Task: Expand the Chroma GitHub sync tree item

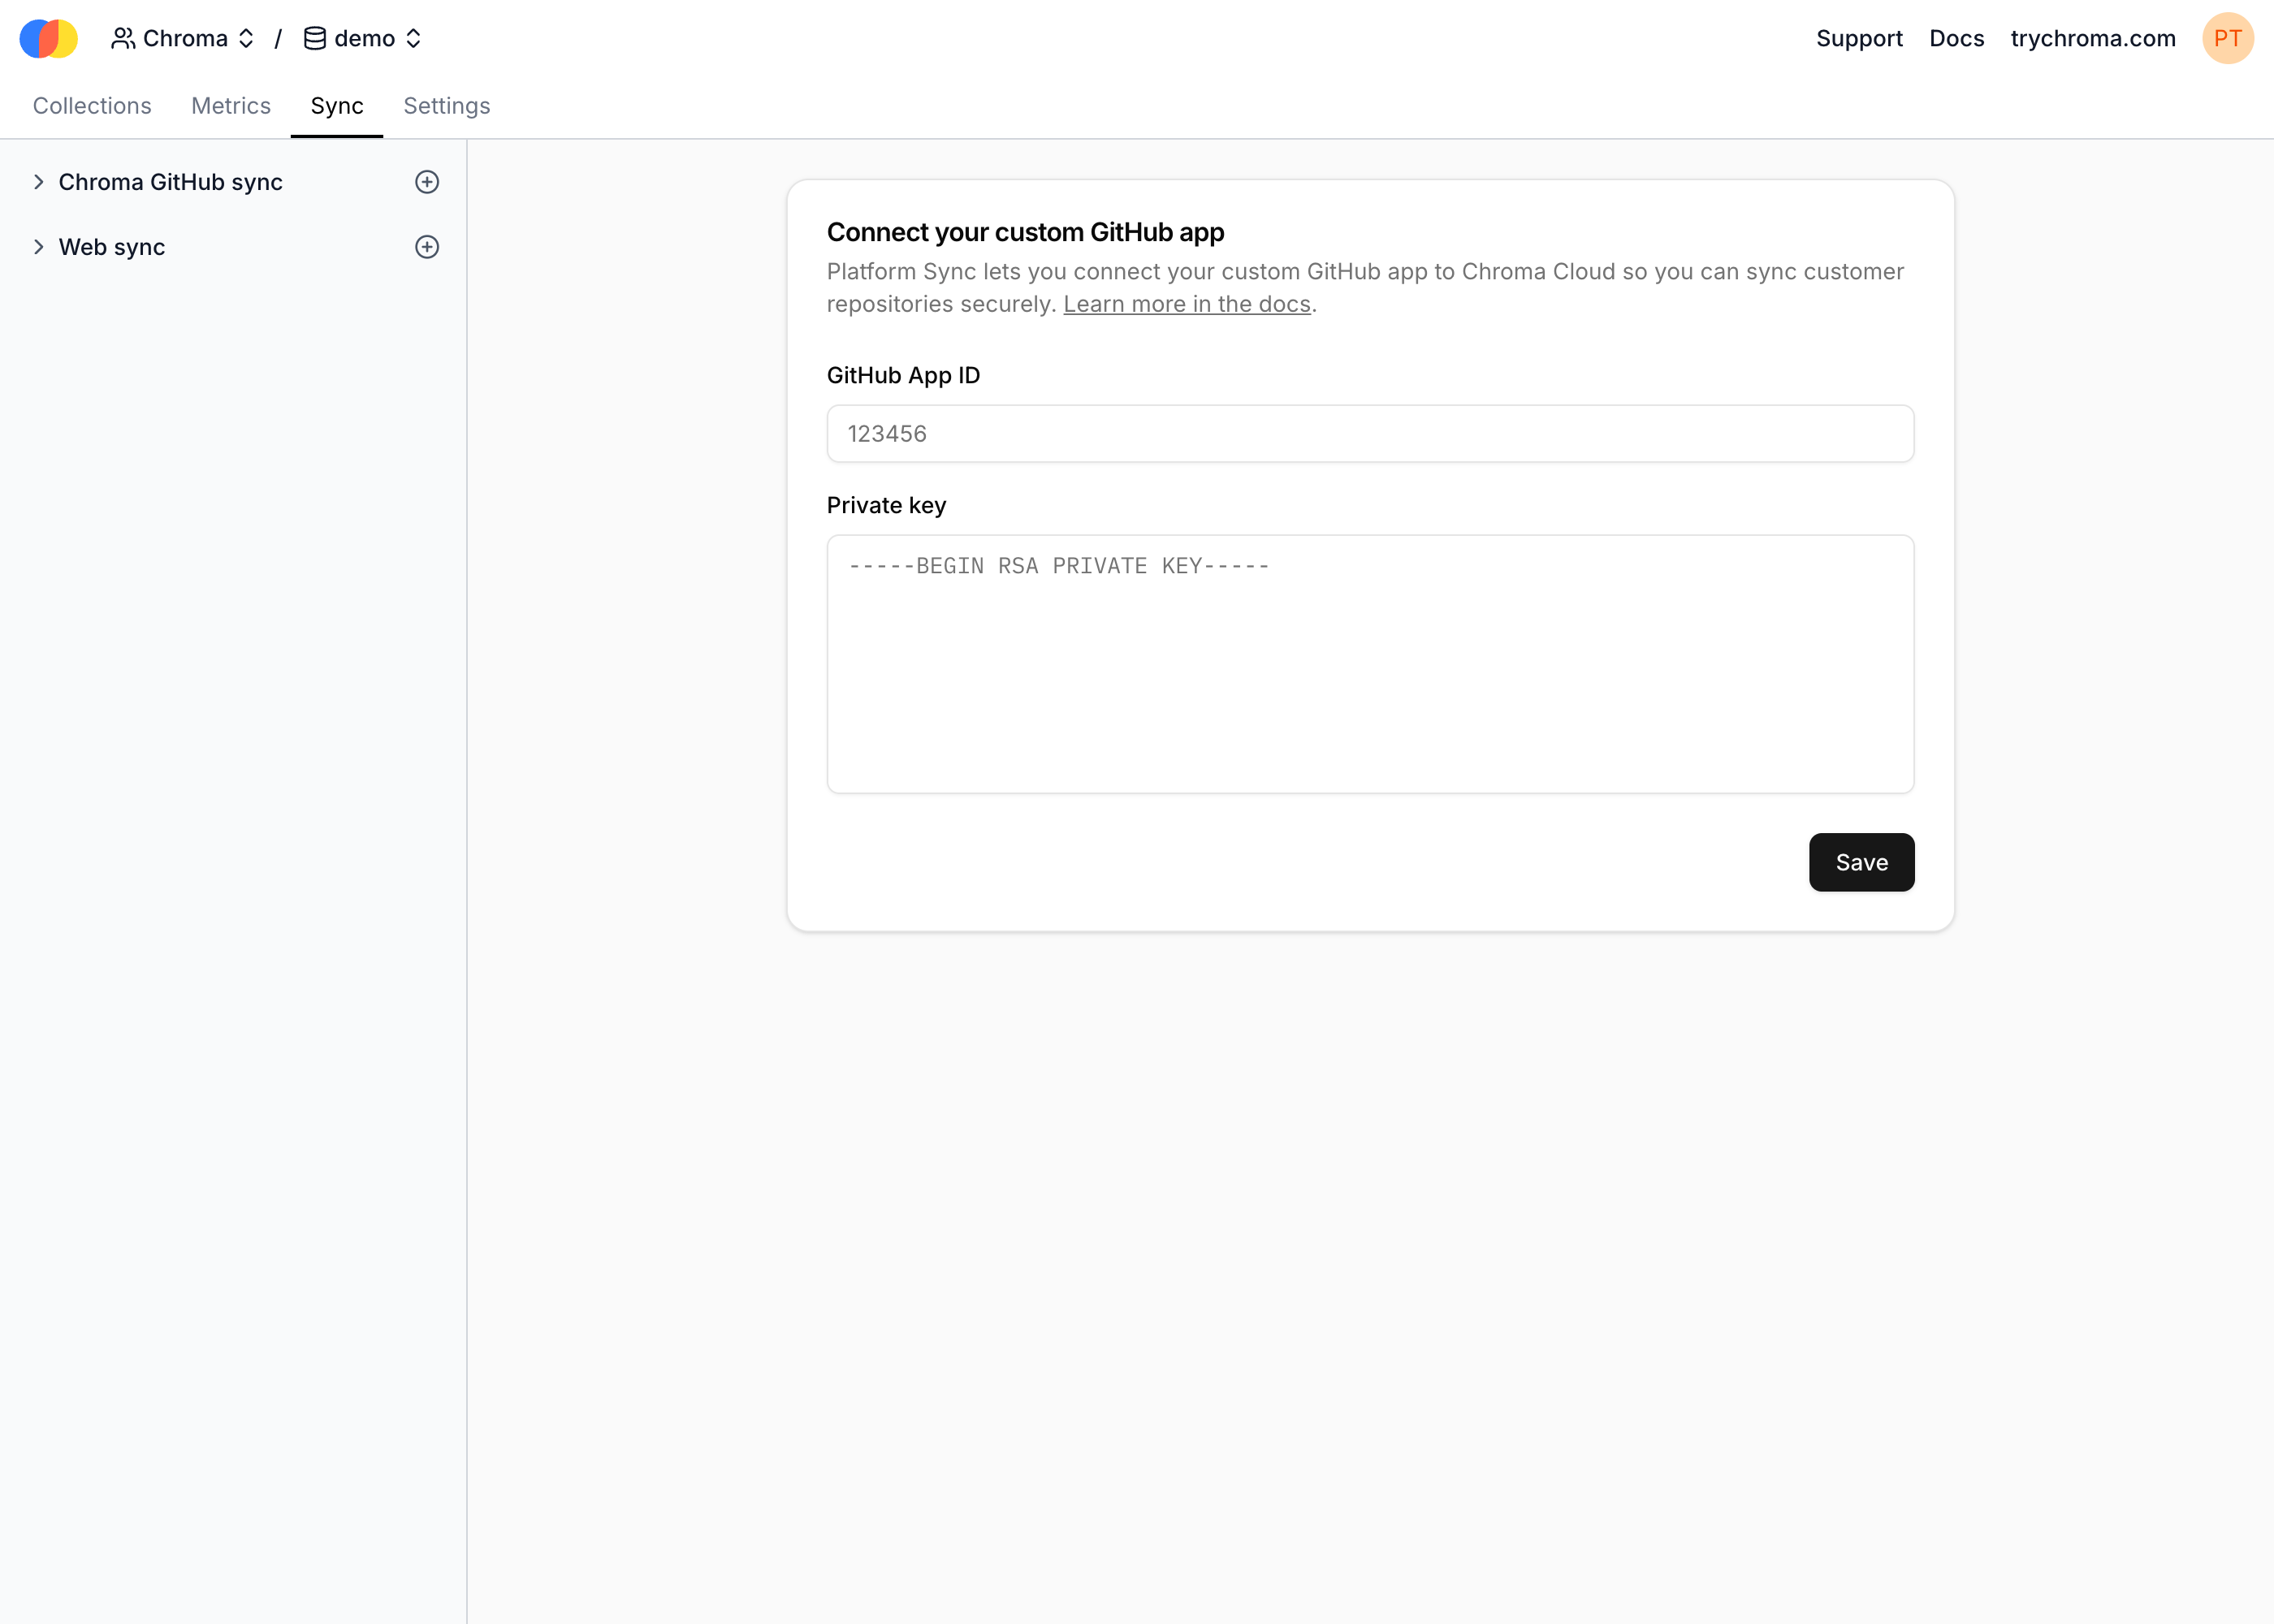Action: pyautogui.click(x=39, y=182)
